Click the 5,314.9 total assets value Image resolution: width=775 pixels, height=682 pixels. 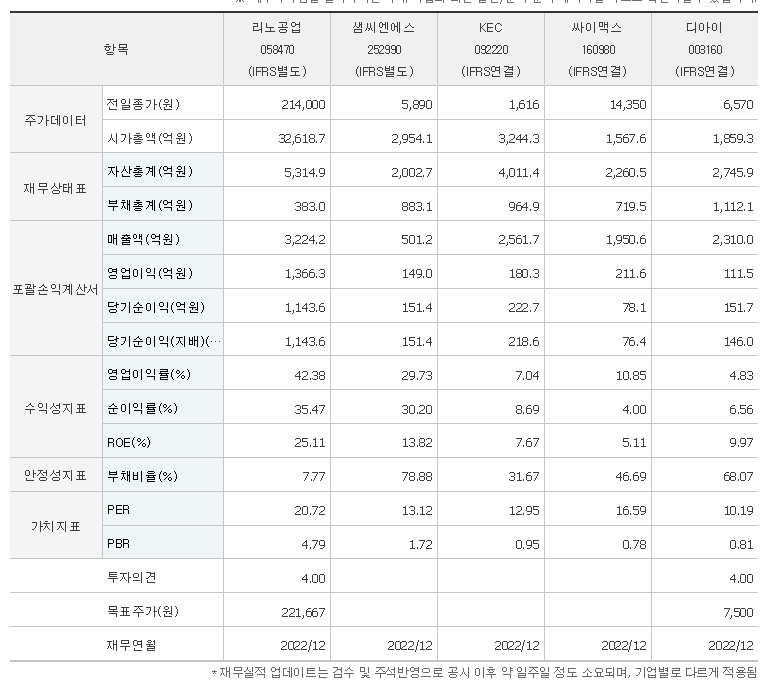(x=304, y=173)
